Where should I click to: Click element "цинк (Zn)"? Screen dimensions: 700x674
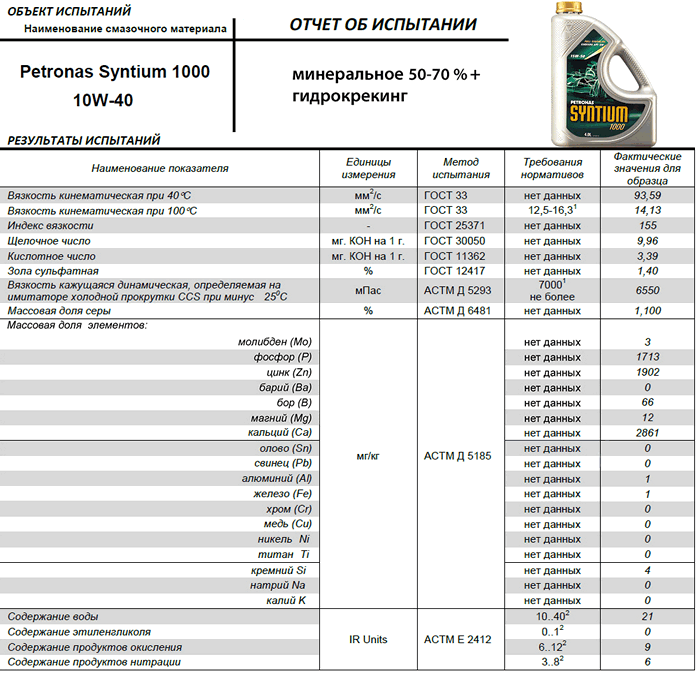pyautogui.click(x=289, y=372)
